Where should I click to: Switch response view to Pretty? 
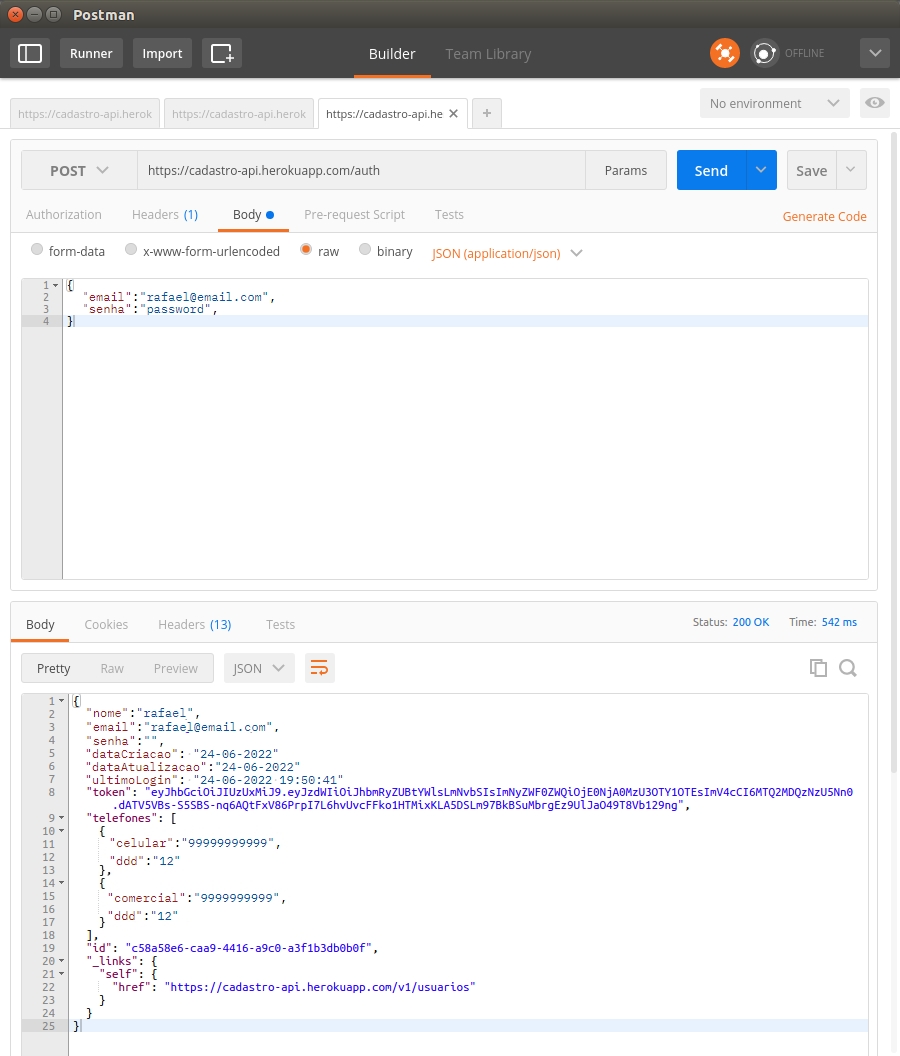point(53,668)
